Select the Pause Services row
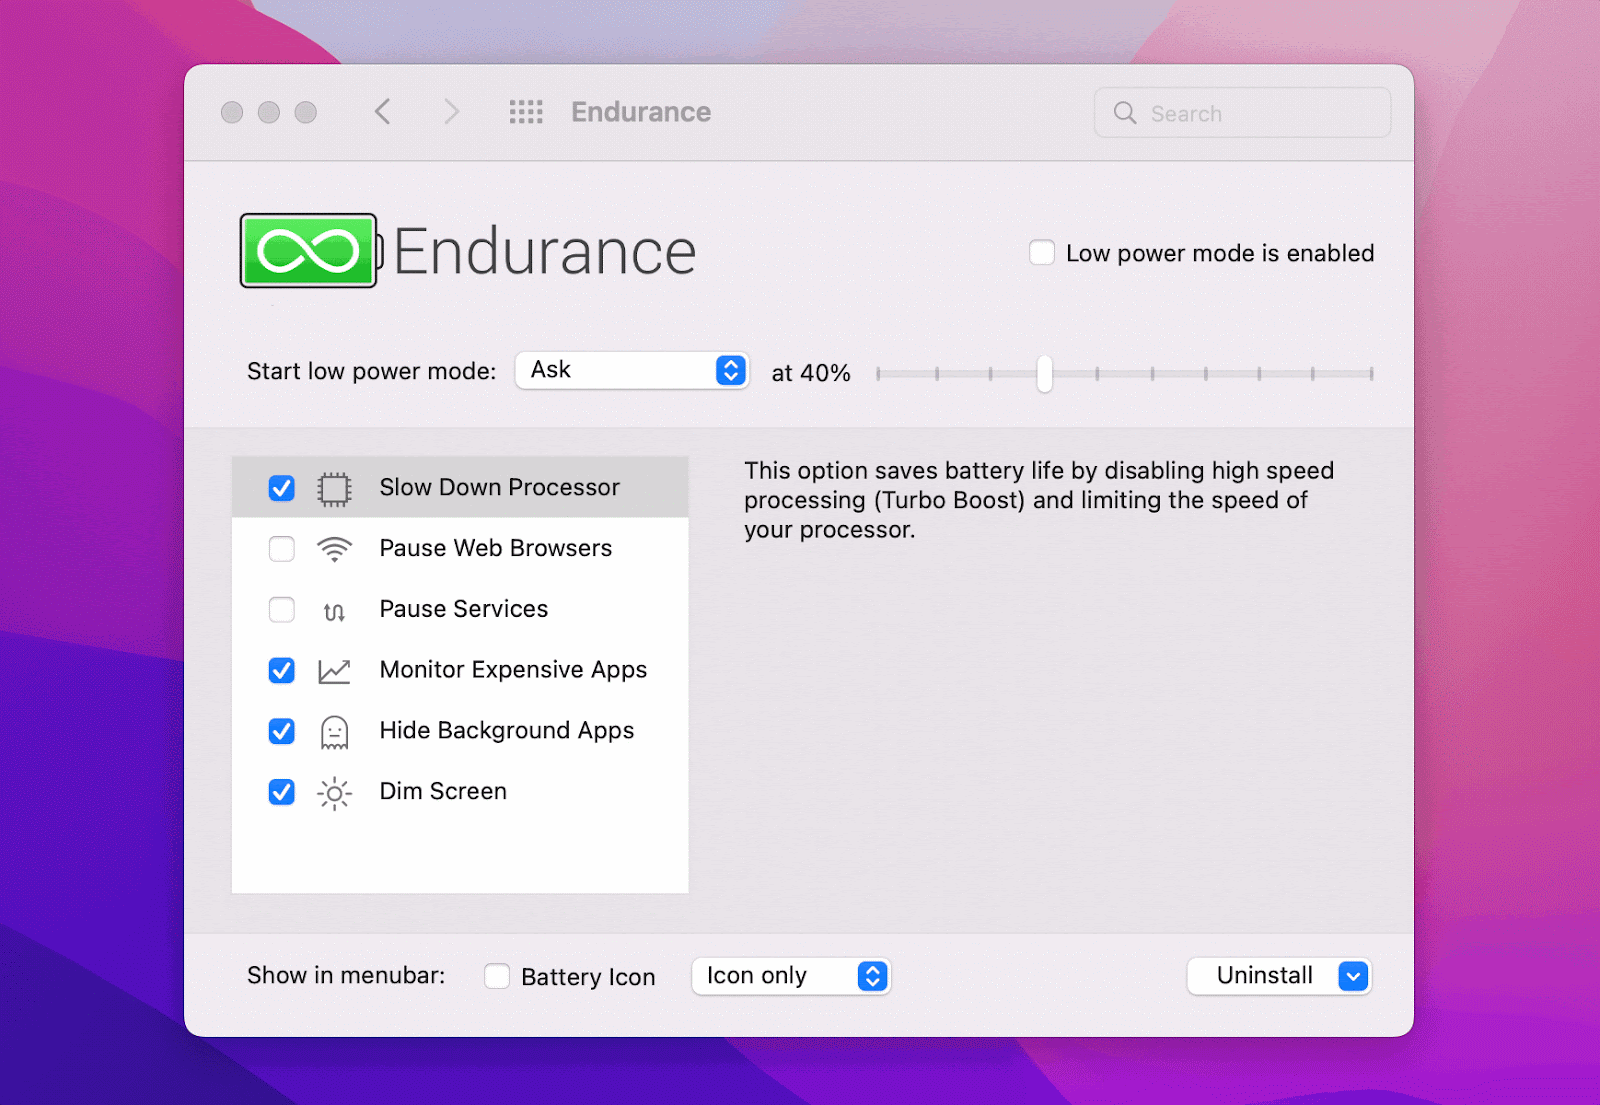1600x1105 pixels. point(460,610)
